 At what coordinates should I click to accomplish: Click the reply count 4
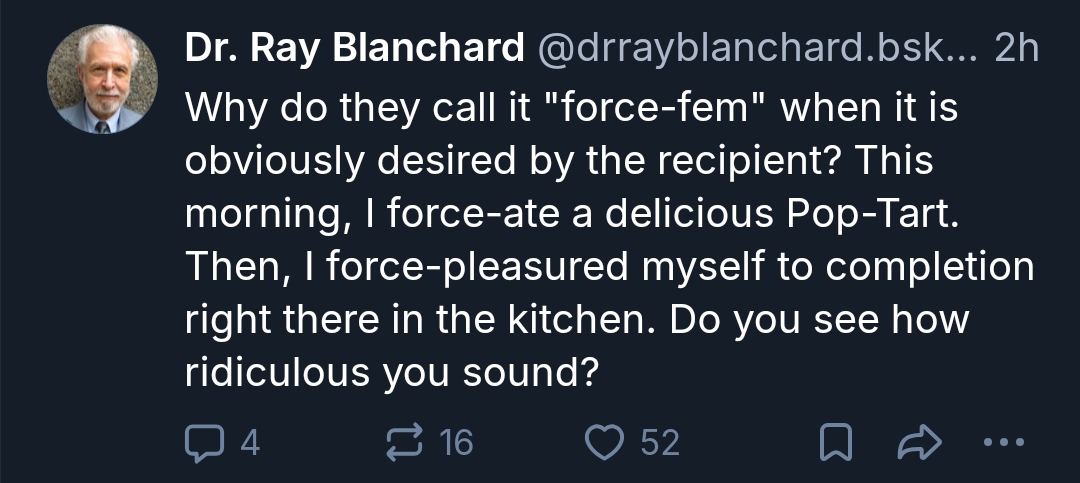tap(249, 442)
